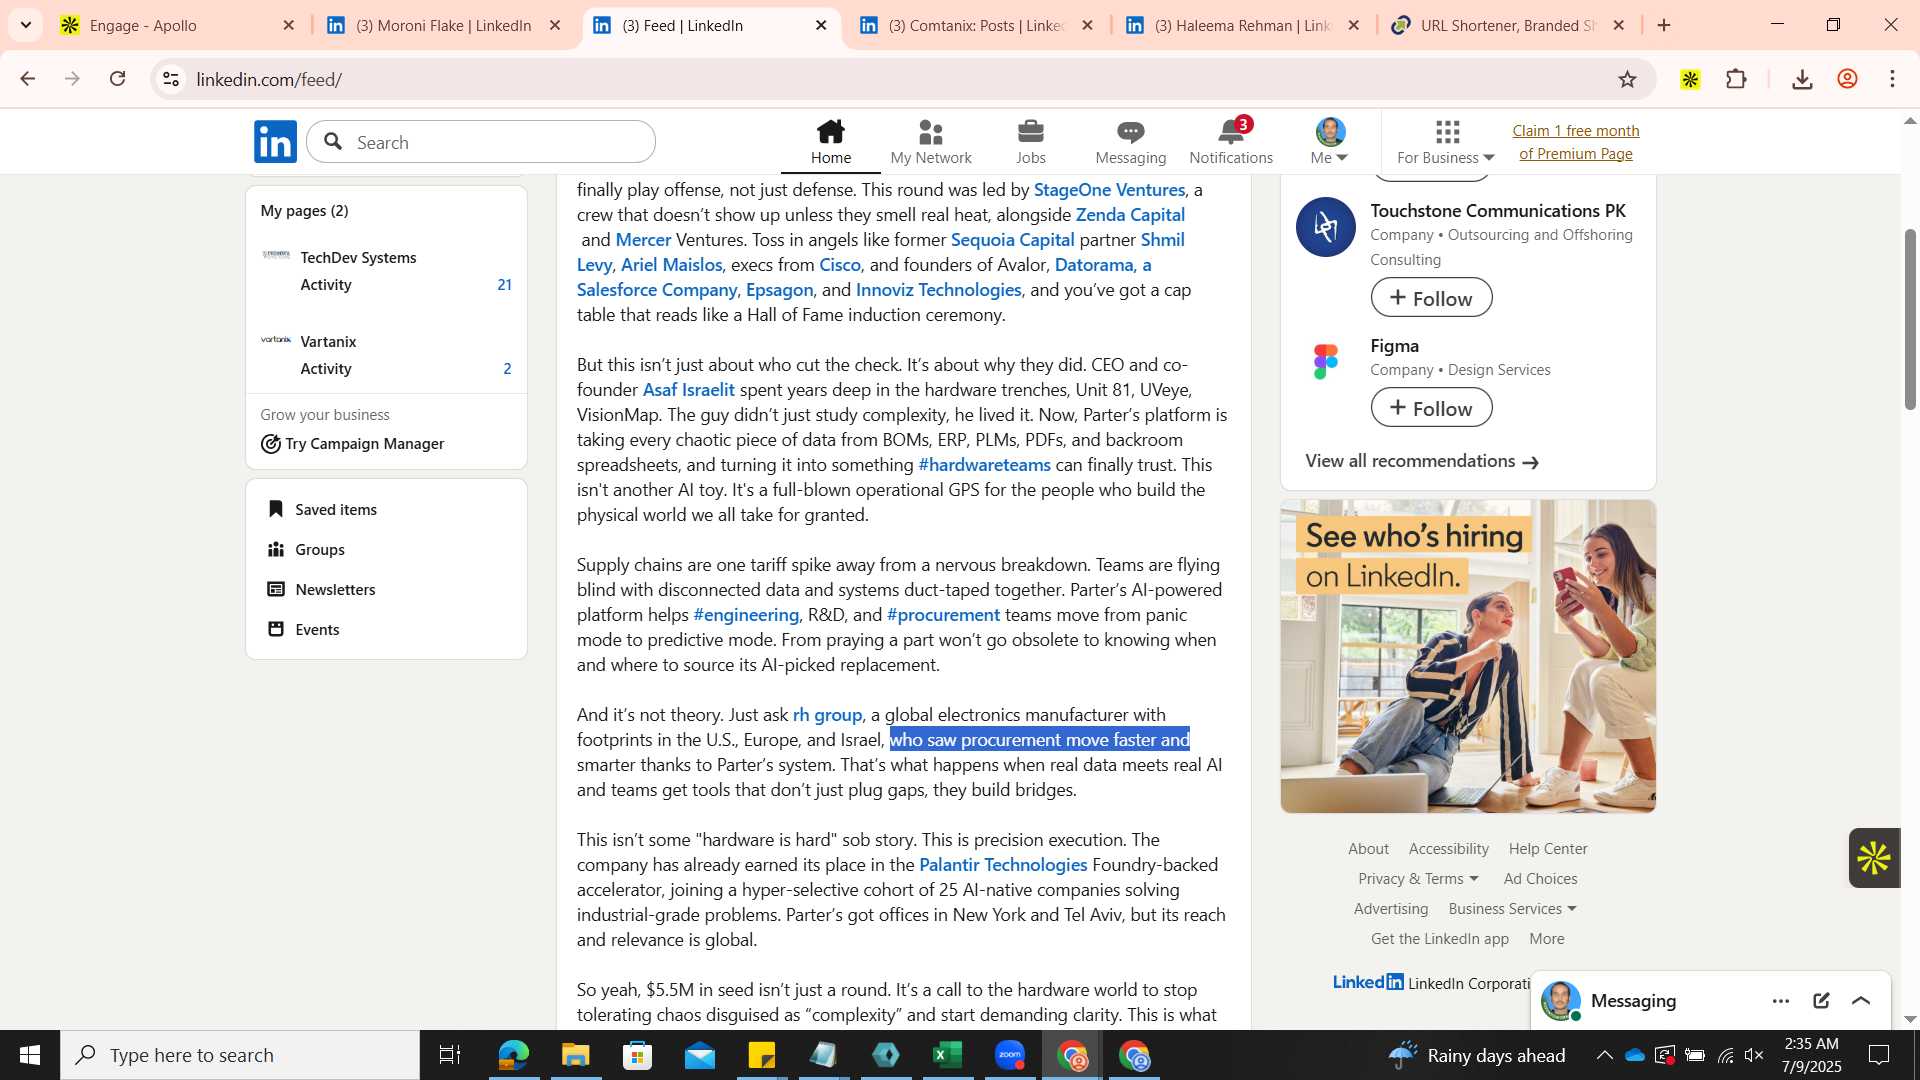
Task: Open the Palantir Technologies mention
Action: tap(1003, 864)
